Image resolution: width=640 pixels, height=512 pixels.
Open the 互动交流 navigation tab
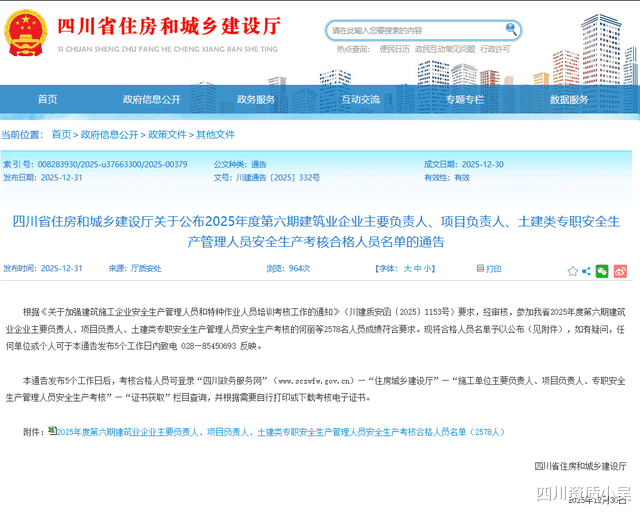(360, 99)
